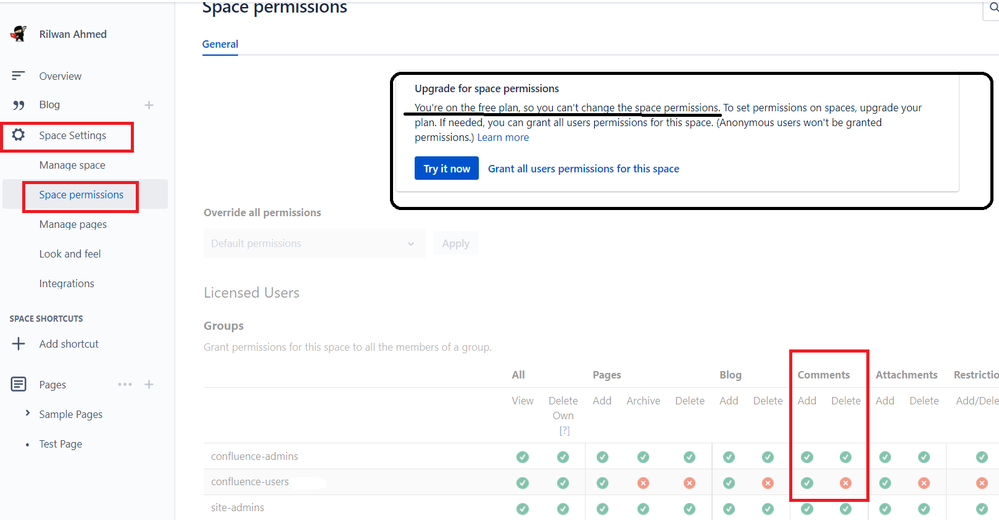The height and width of the screenshot is (520, 999).
Task: Click the [?] help link under Delete Own
Action: pos(564,431)
